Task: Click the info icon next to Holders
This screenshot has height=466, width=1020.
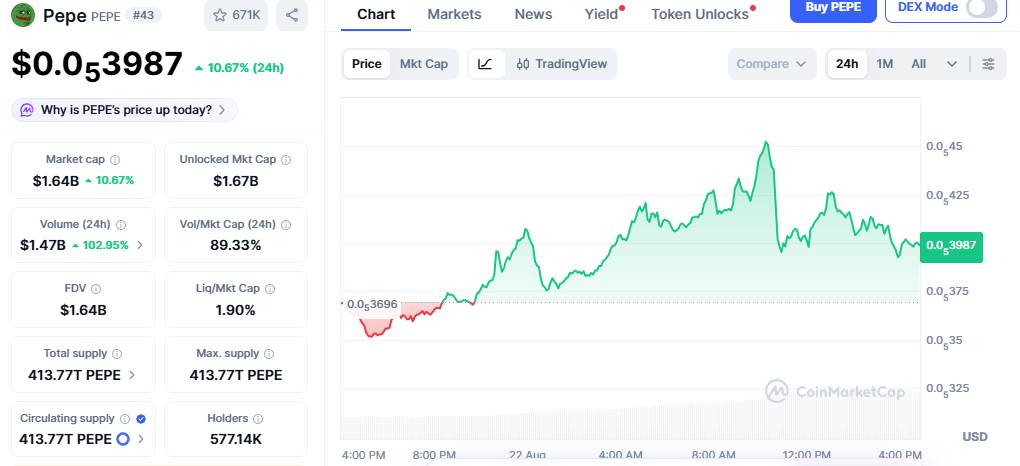Action: point(258,418)
